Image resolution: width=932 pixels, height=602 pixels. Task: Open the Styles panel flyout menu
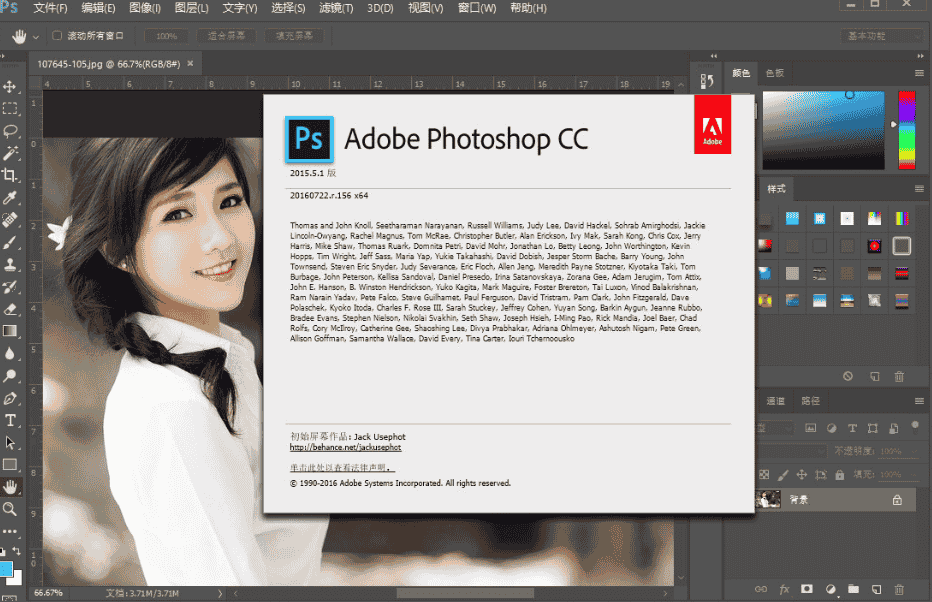[x=919, y=189]
